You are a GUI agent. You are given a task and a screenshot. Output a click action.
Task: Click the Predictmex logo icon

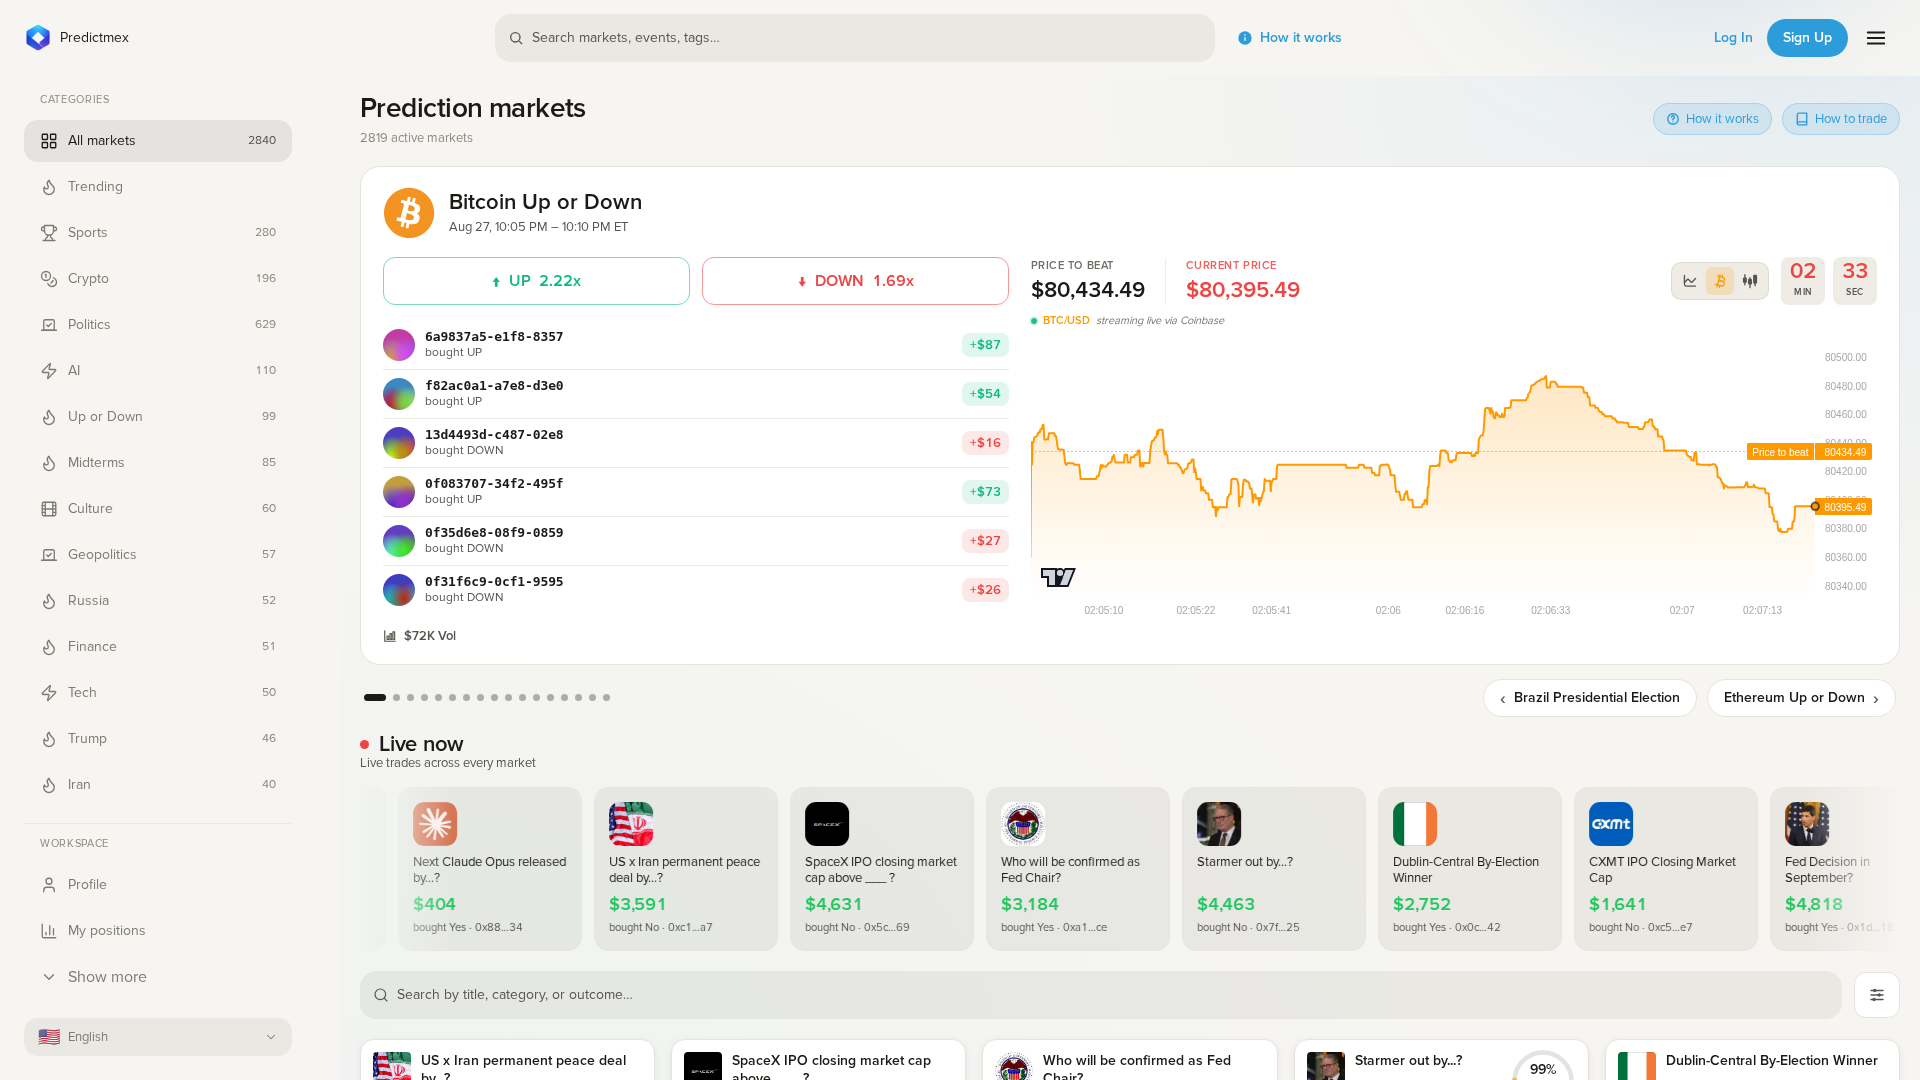click(x=38, y=38)
